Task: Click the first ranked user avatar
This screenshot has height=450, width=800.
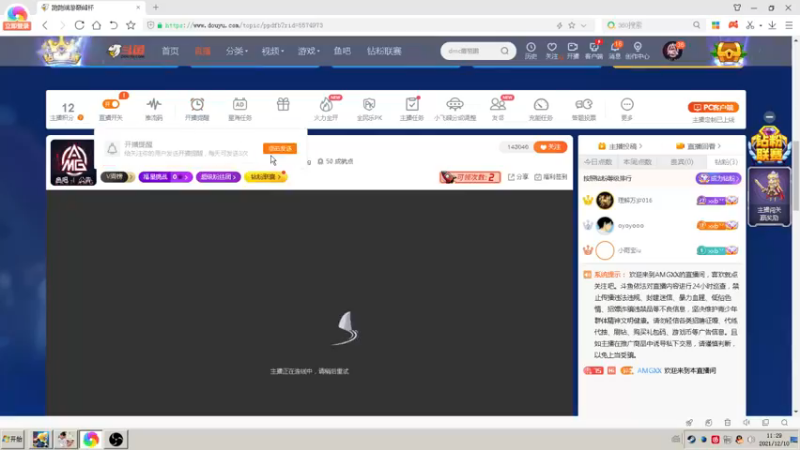Action: pyautogui.click(x=605, y=201)
